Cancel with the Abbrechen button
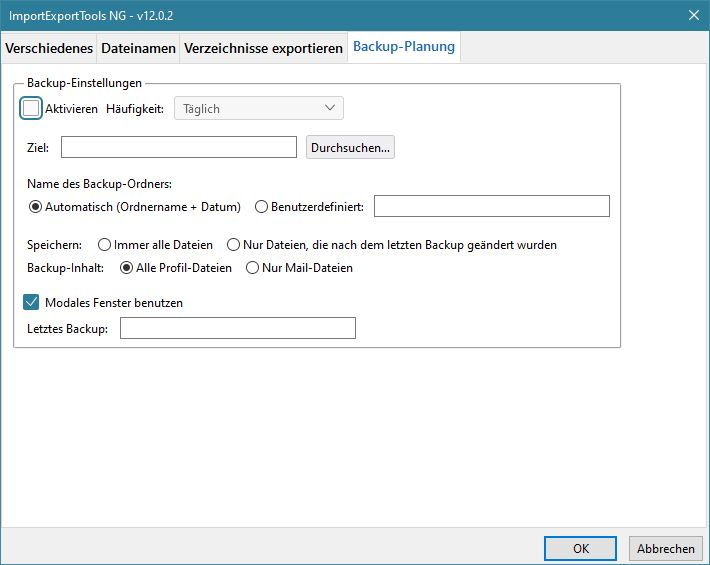The width and height of the screenshot is (710, 565). coord(665,548)
